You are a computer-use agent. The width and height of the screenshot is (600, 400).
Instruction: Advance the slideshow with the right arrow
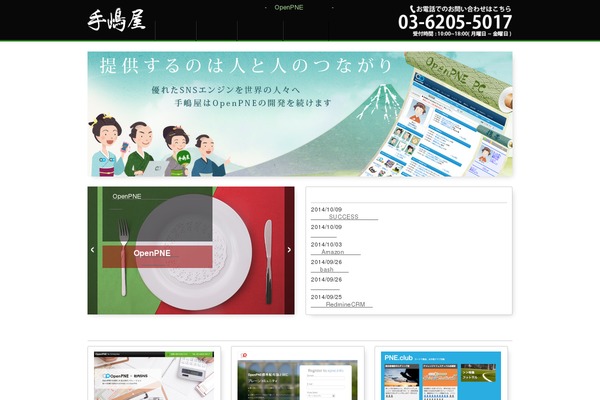[x=289, y=250]
